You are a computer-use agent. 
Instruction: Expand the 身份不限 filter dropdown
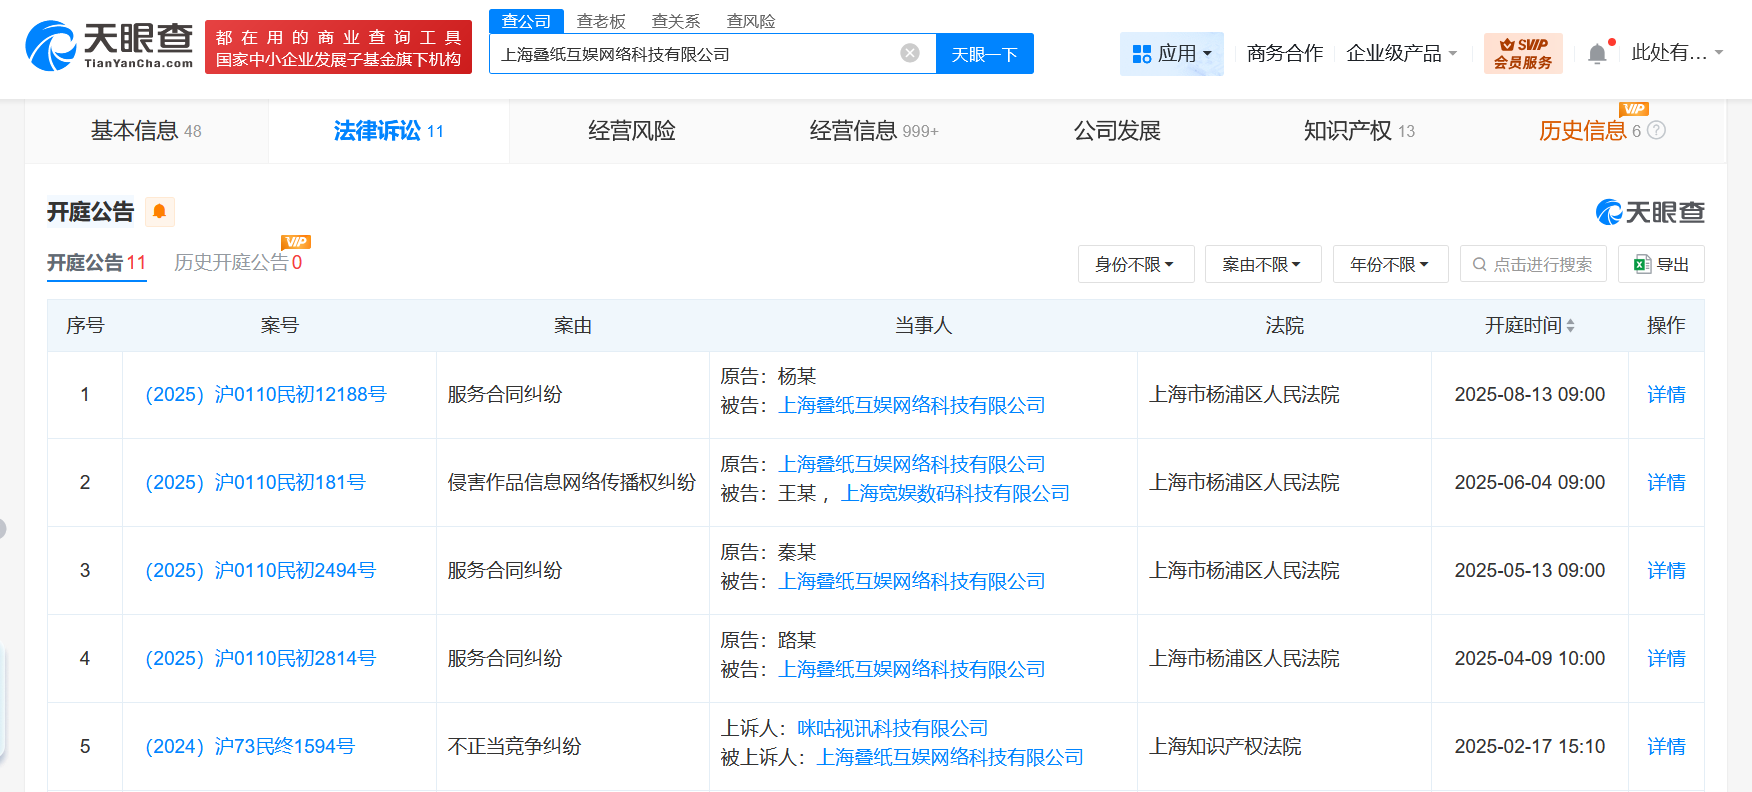click(x=1135, y=264)
